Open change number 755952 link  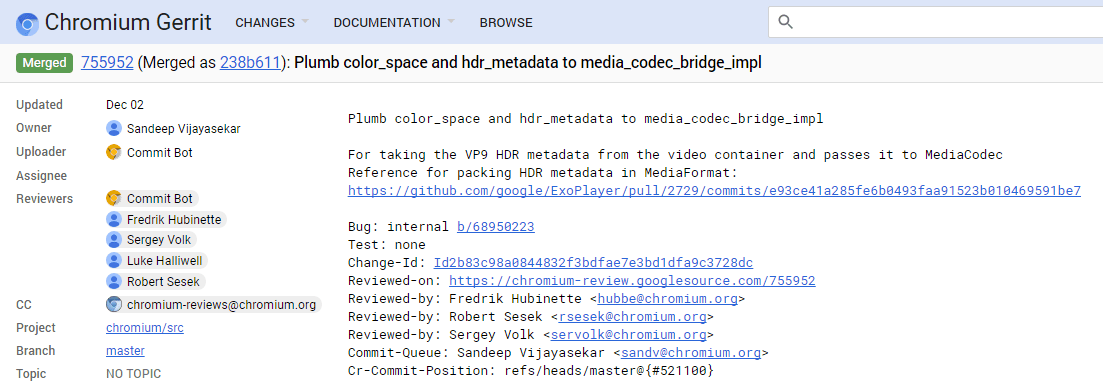[108, 63]
